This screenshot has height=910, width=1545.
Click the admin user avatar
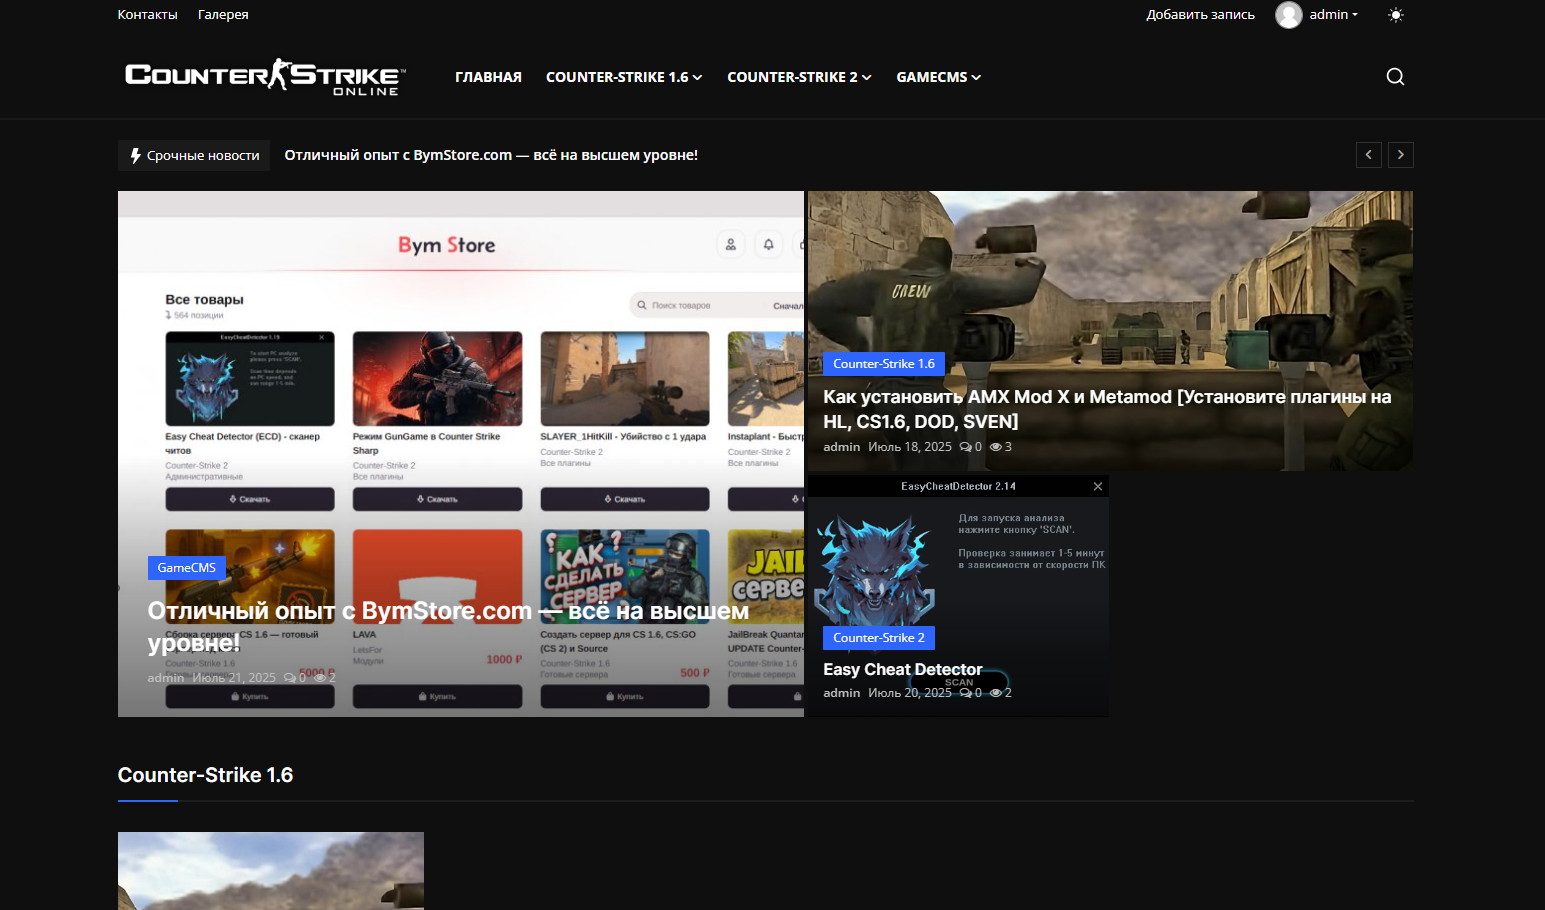point(1288,15)
